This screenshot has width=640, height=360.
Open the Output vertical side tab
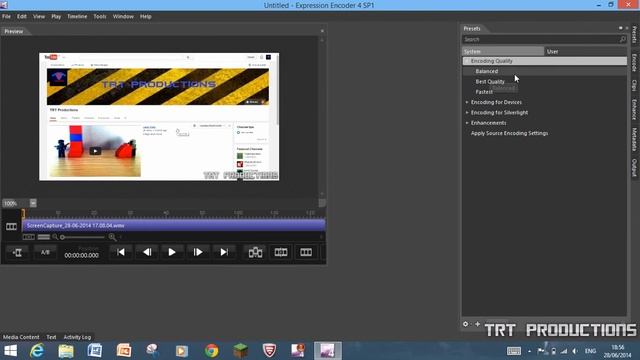634,168
